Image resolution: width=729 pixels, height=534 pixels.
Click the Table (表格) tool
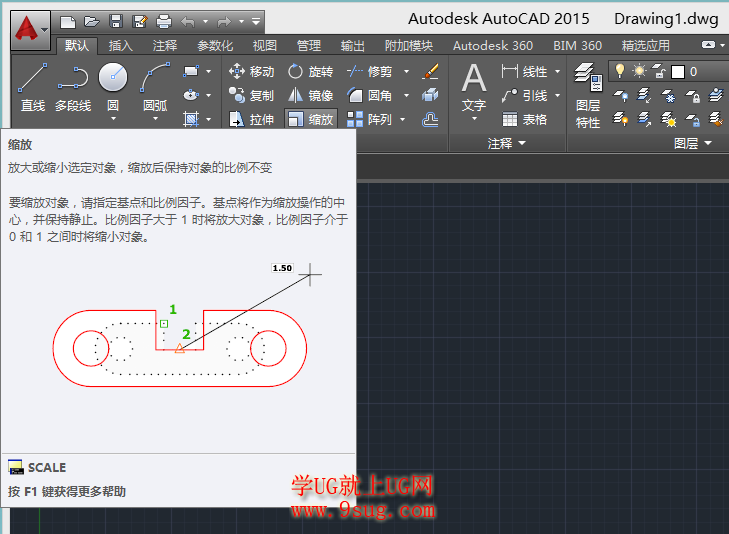pos(525,119)
